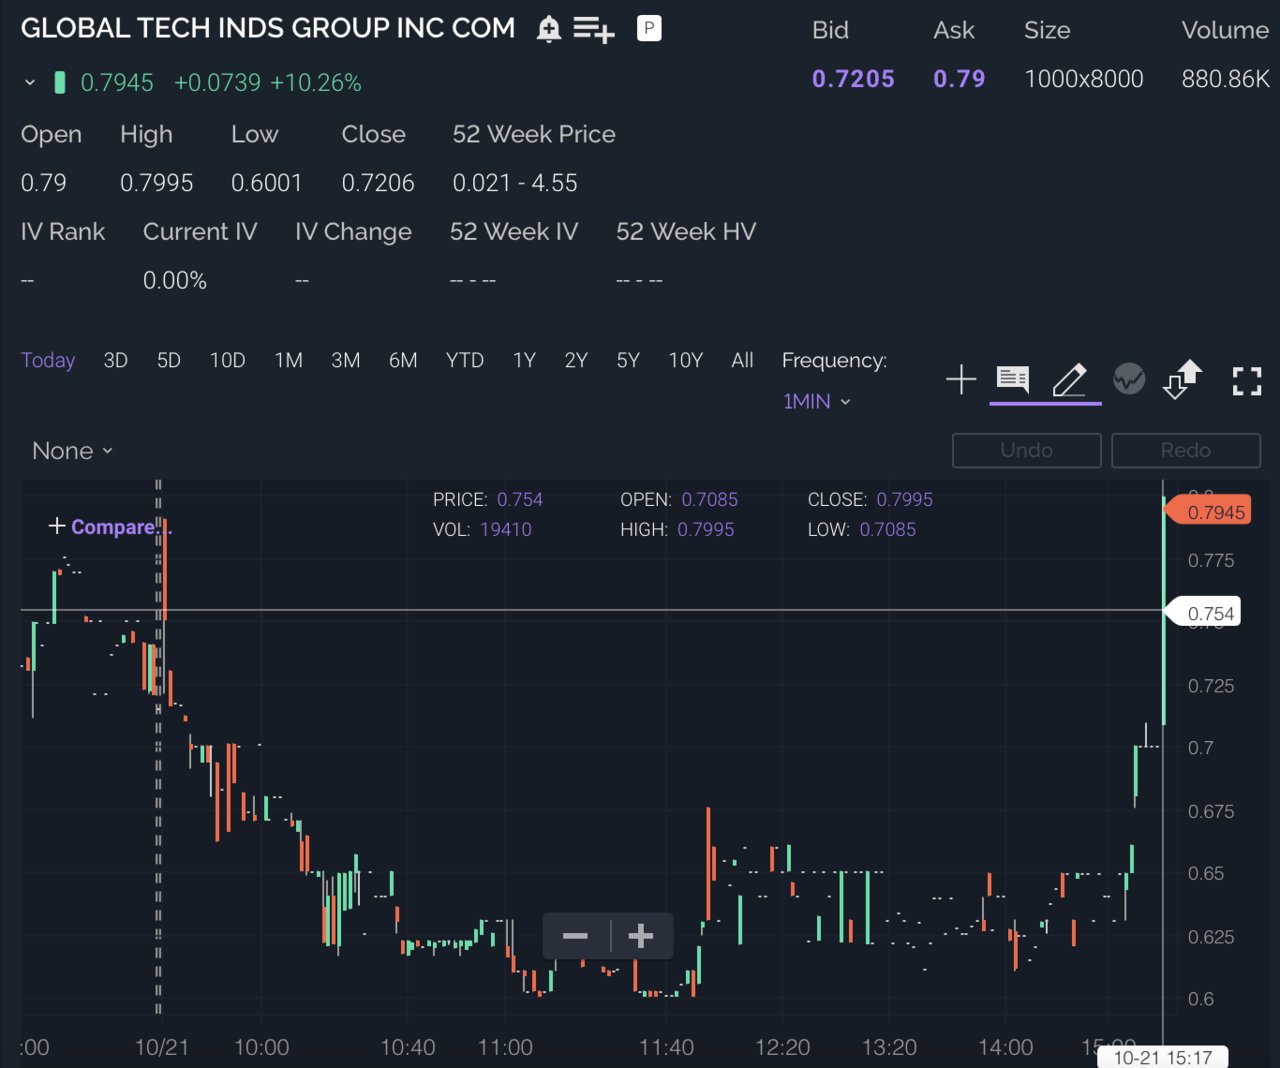The height and width of the screenshot is (1068, 1280).
Task: Set an alert with the bell icon
Action: pos(548,29)
